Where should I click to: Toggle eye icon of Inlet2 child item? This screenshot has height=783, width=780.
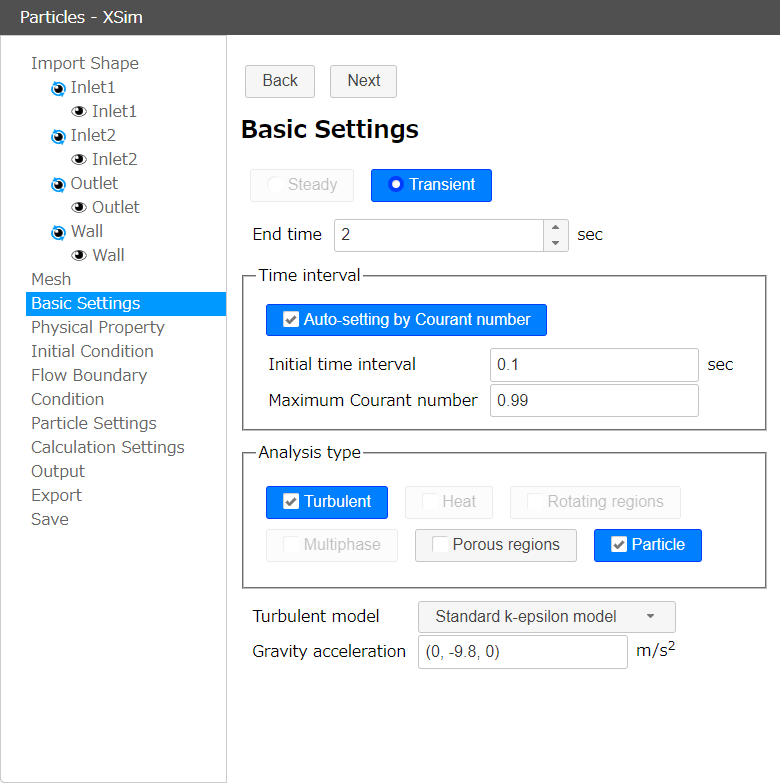coord(79,159)
